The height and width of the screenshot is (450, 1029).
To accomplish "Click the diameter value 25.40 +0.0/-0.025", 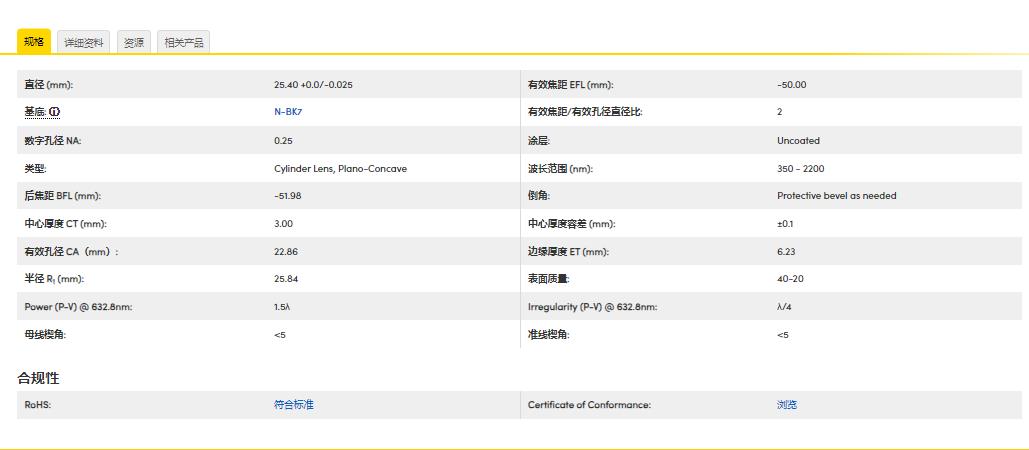I will point(313,85).
